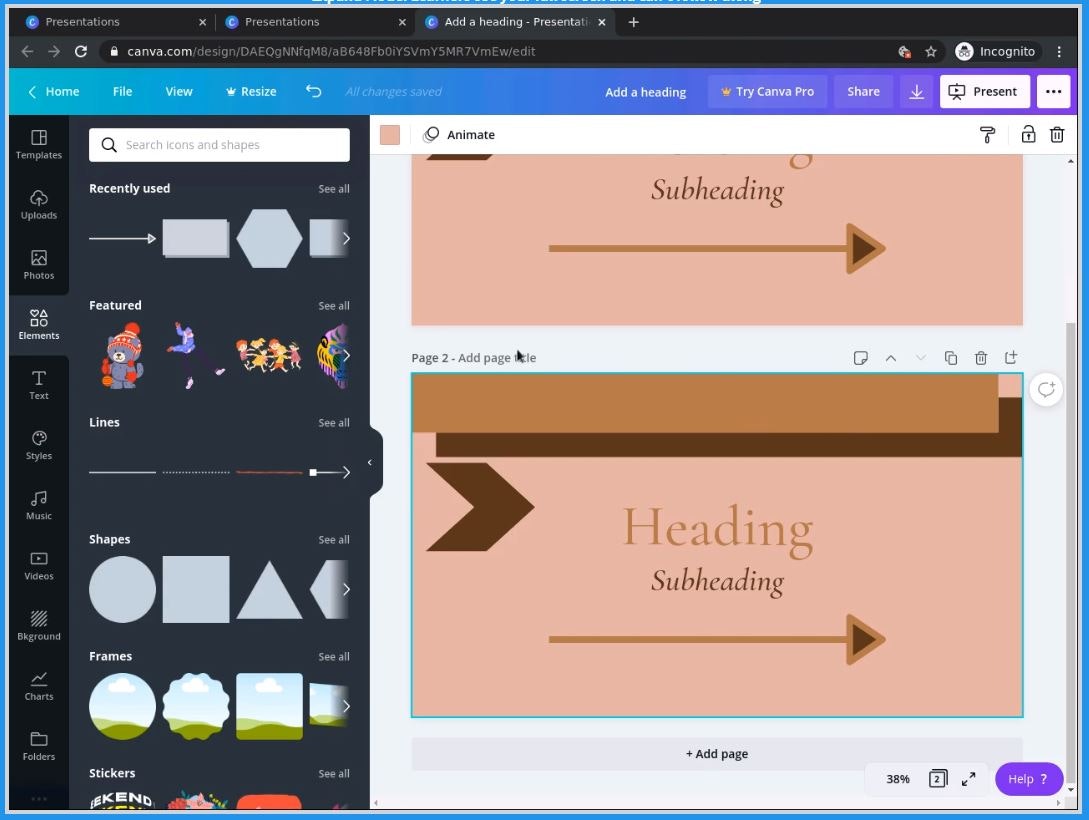The width and height of the screenshot is (1089, 820).
Task: See all Featured elements
Action: 333,306
